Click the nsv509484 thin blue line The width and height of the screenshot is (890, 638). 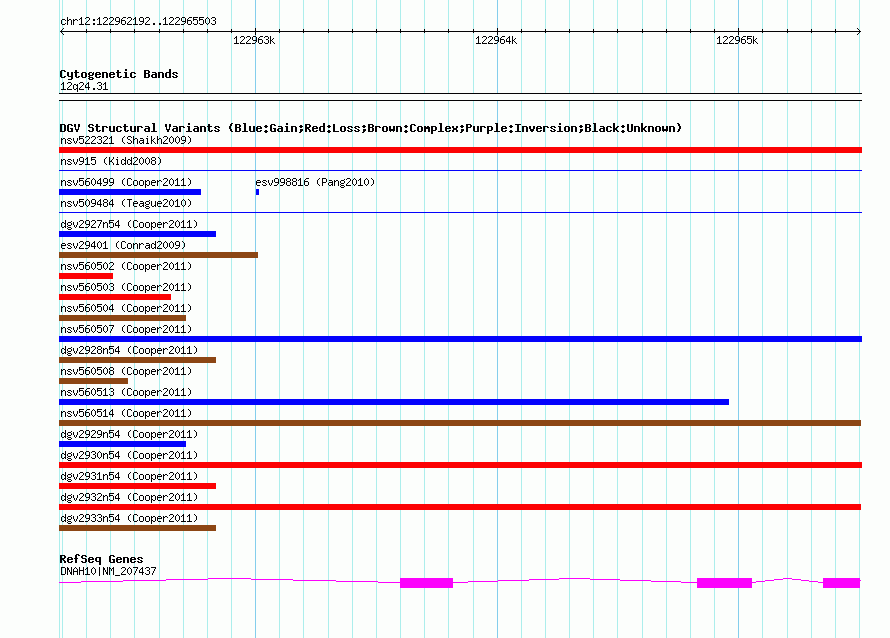[460, 213]
